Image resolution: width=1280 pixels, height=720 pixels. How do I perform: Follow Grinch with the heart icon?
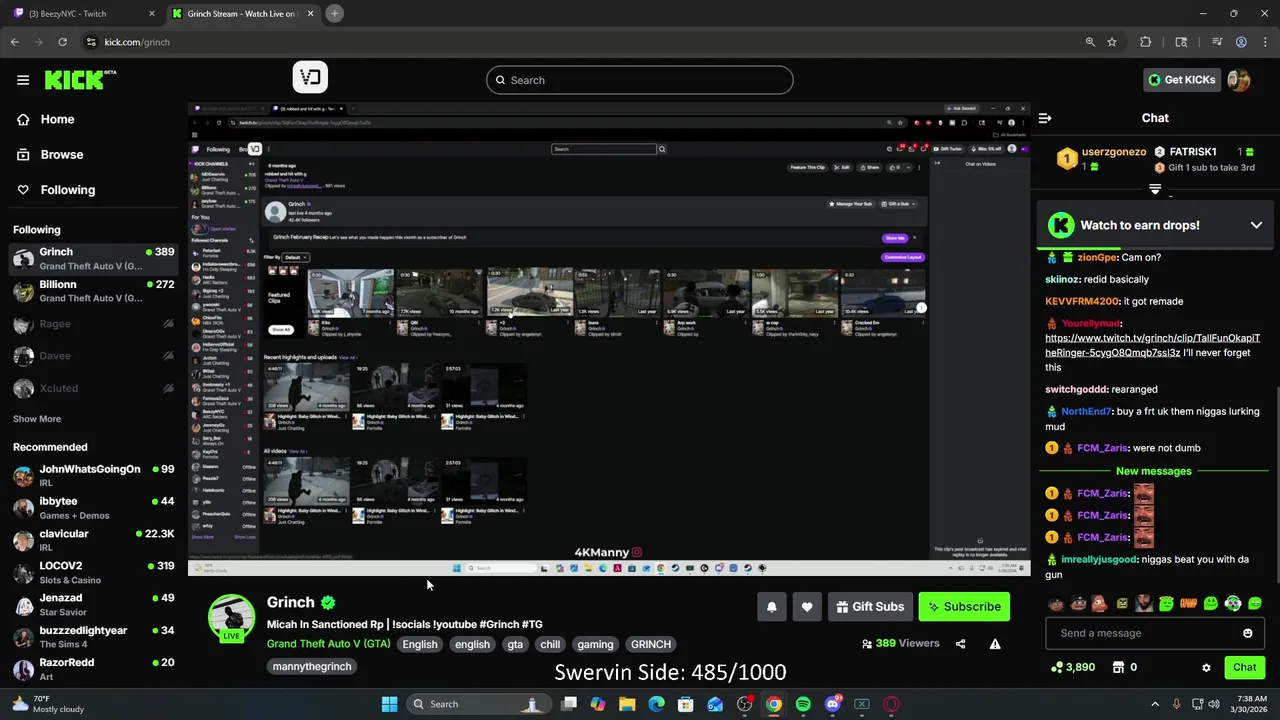coord(807,606)
